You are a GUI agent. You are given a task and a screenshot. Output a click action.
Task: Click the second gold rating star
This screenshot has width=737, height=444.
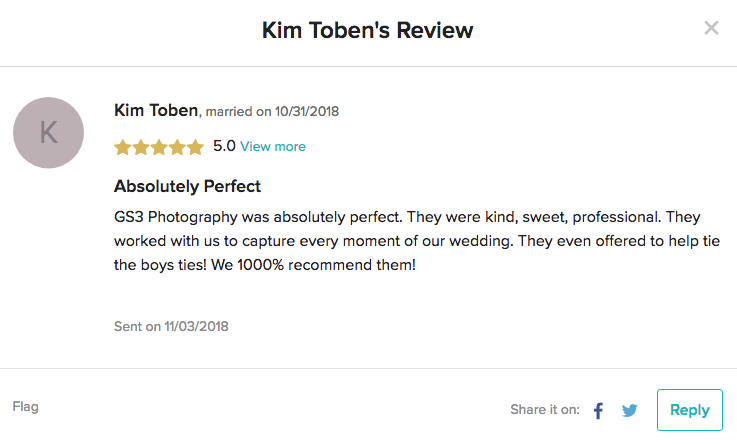(141, 147)
